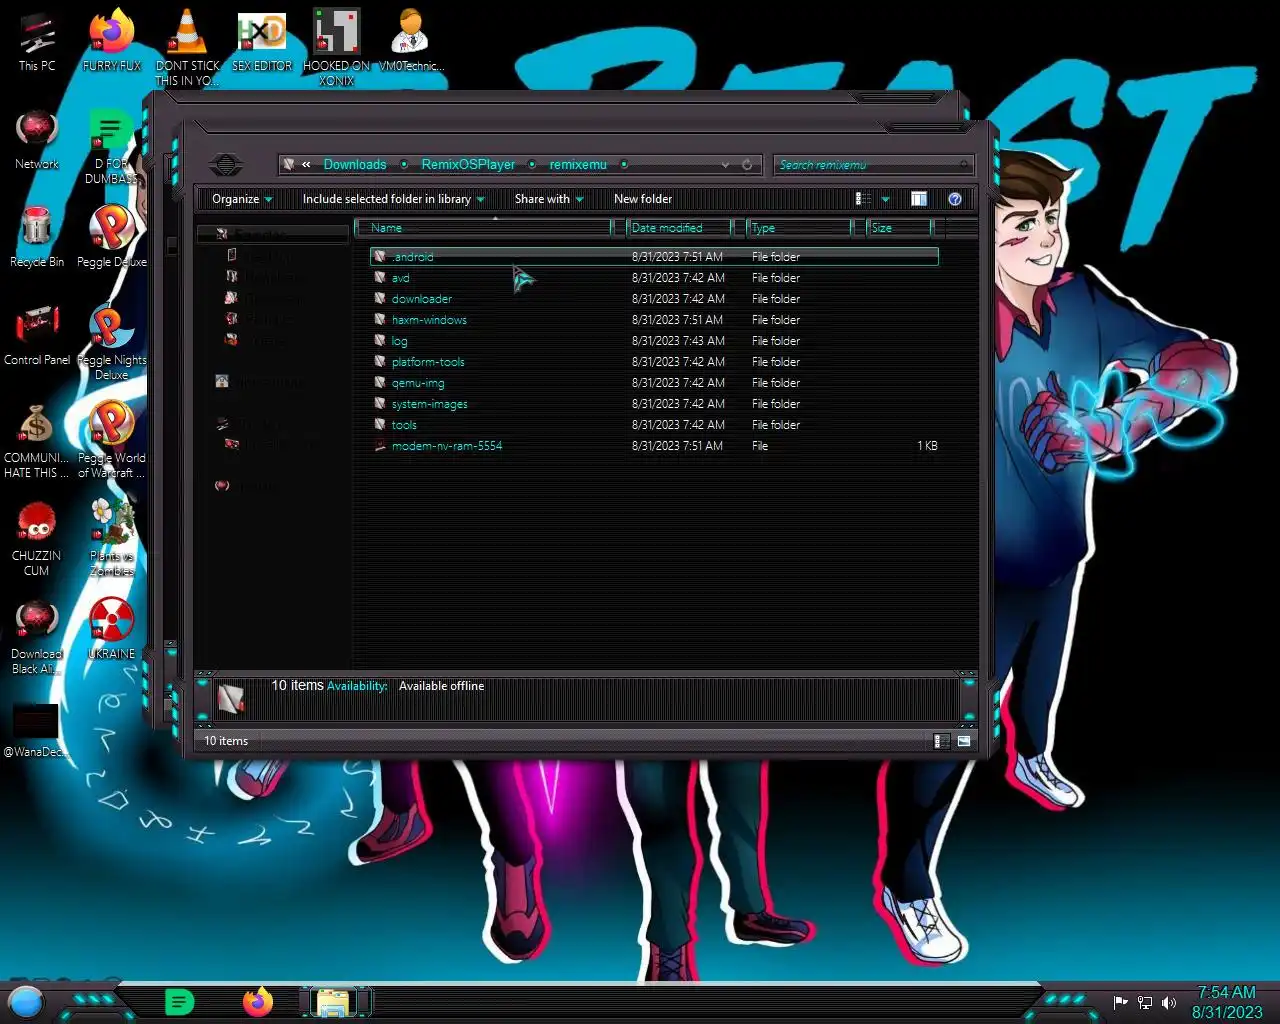Sort by the Date modified column header
Image resolution: width=1280 pixels, height=1024 pixels.
click(680, 228)
